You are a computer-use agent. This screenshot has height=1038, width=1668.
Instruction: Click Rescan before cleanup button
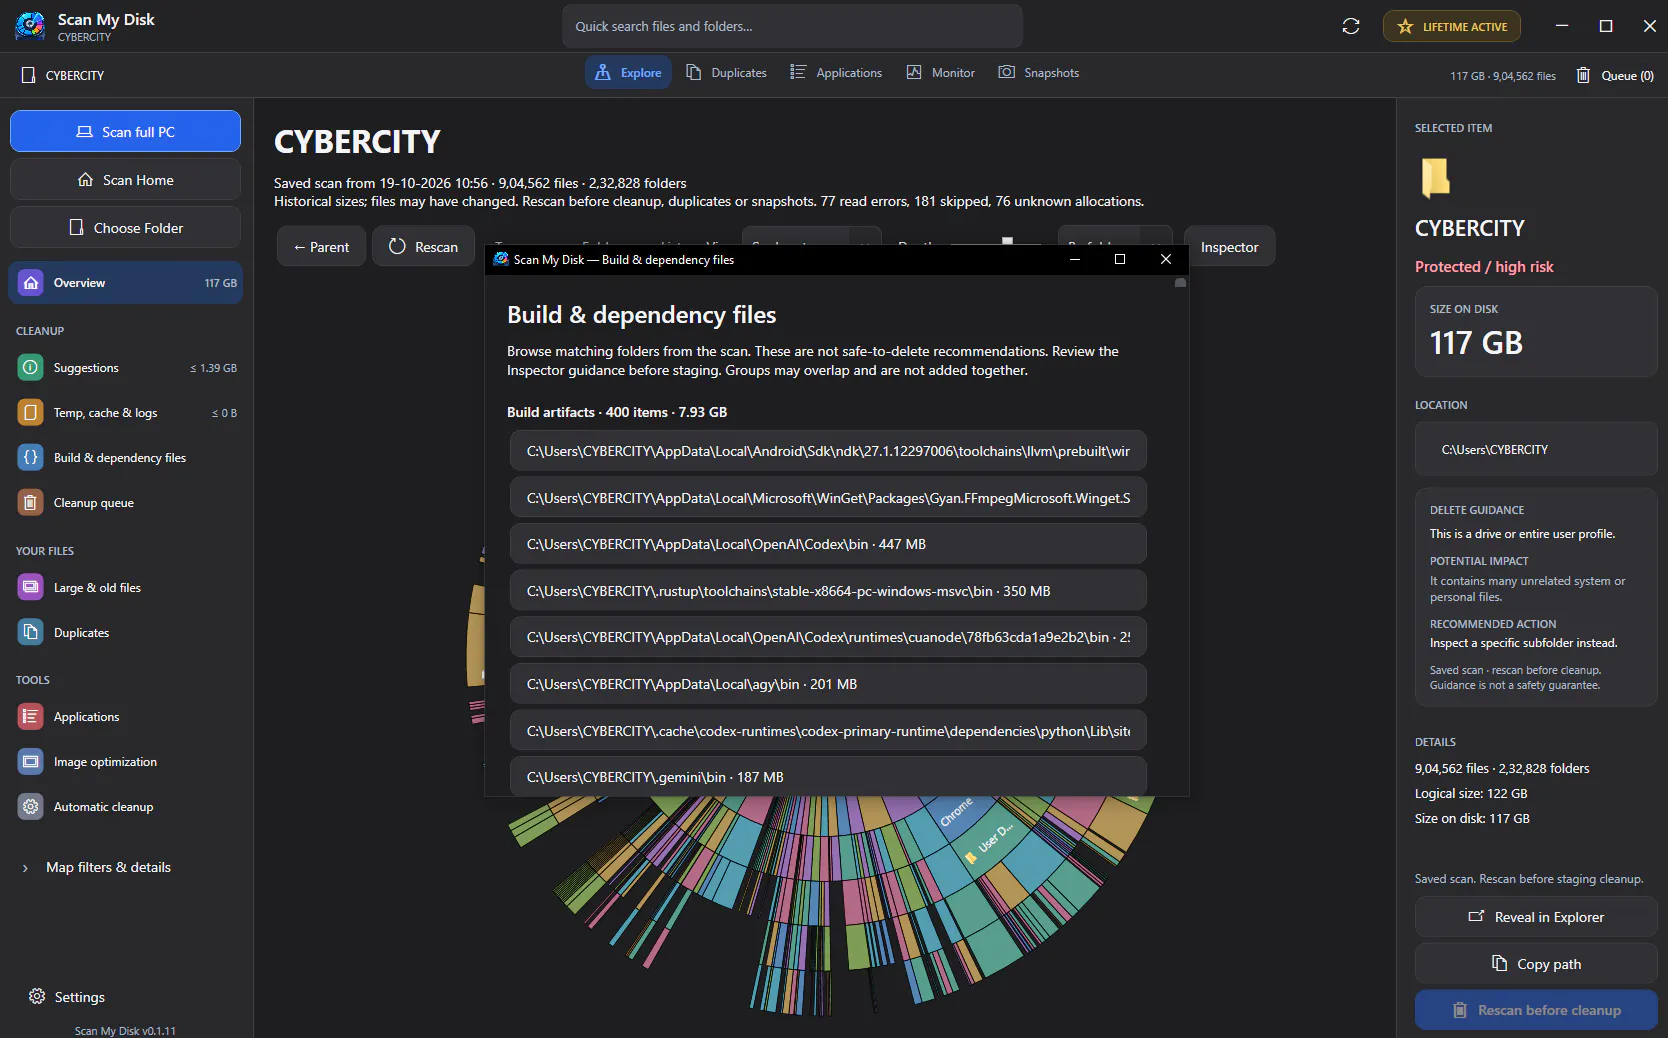[1536, 1010]
